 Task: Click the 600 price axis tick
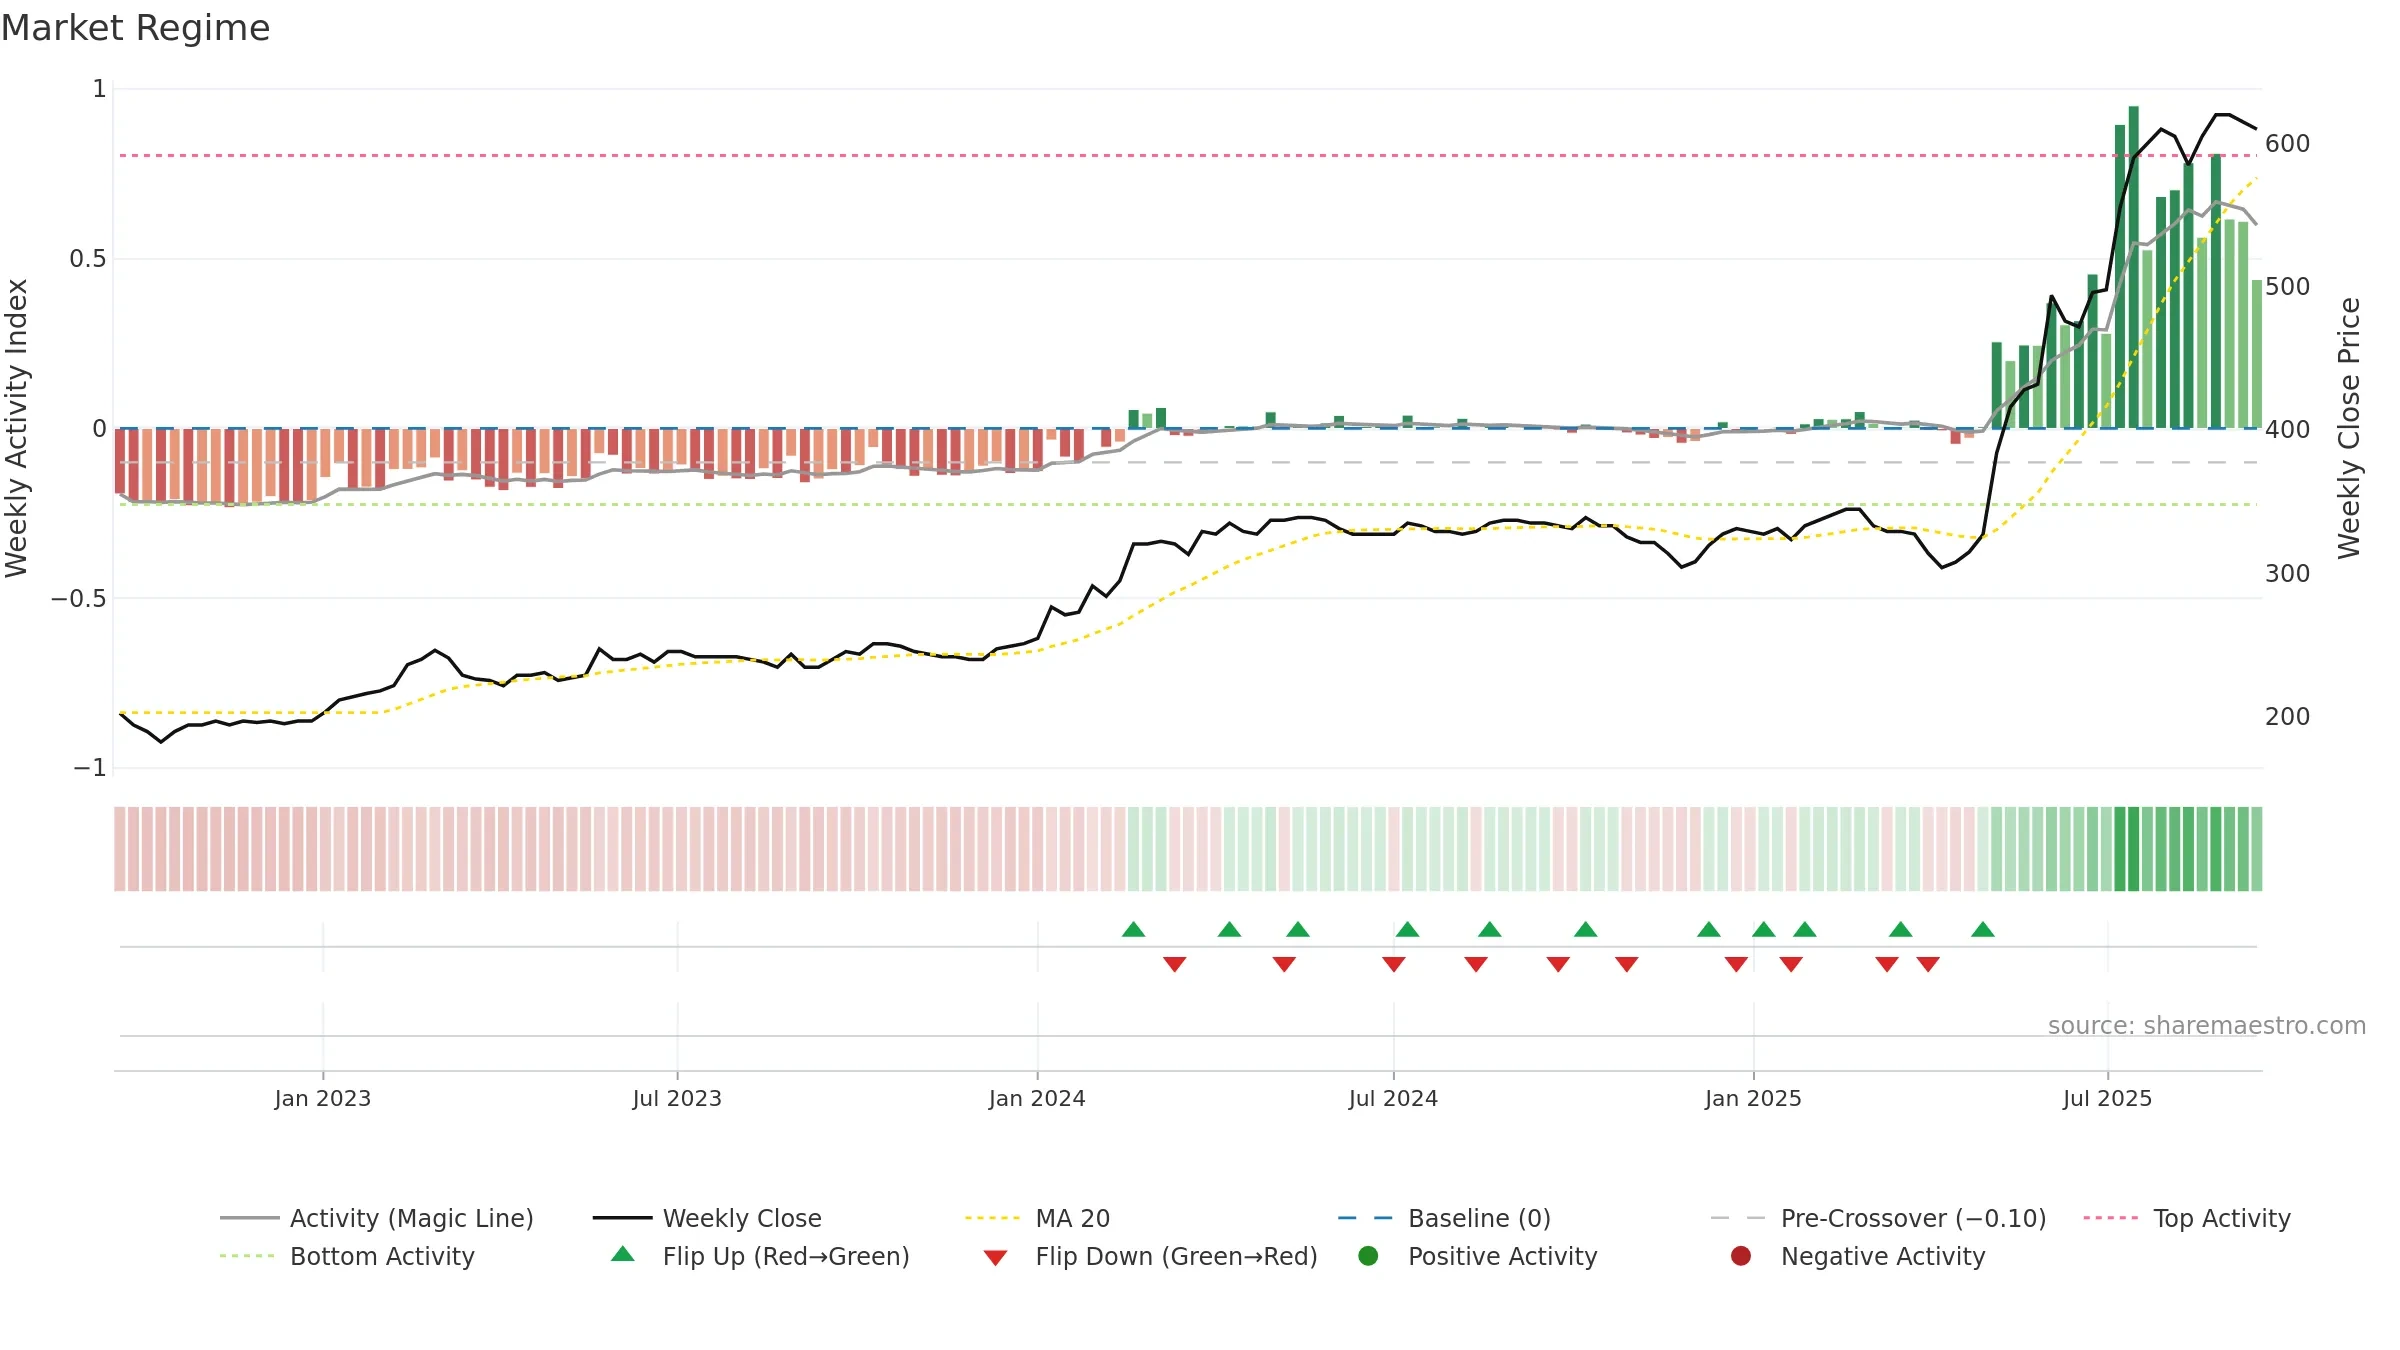click(x=2288, y=144)
